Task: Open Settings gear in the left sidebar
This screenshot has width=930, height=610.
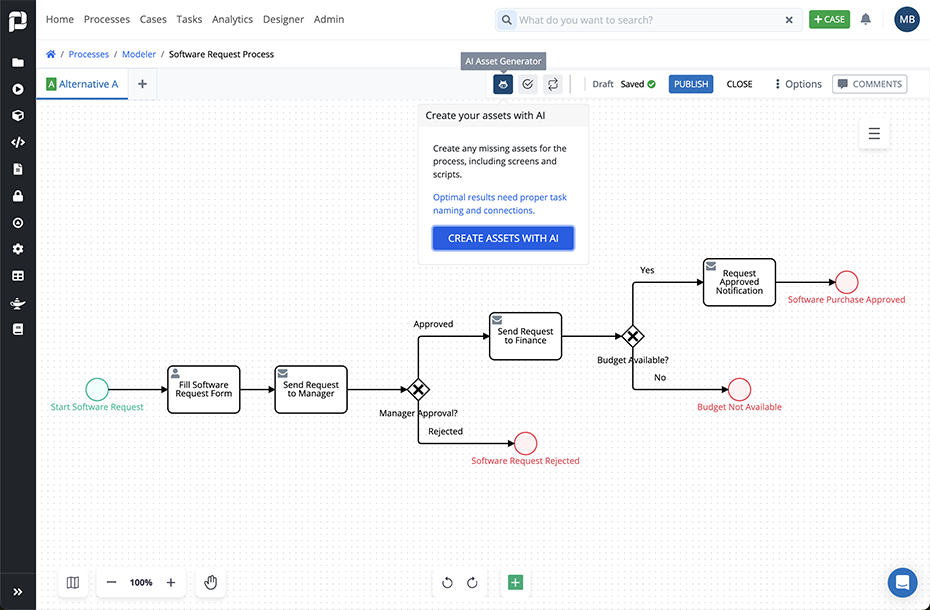Action: tap(17, 249)
